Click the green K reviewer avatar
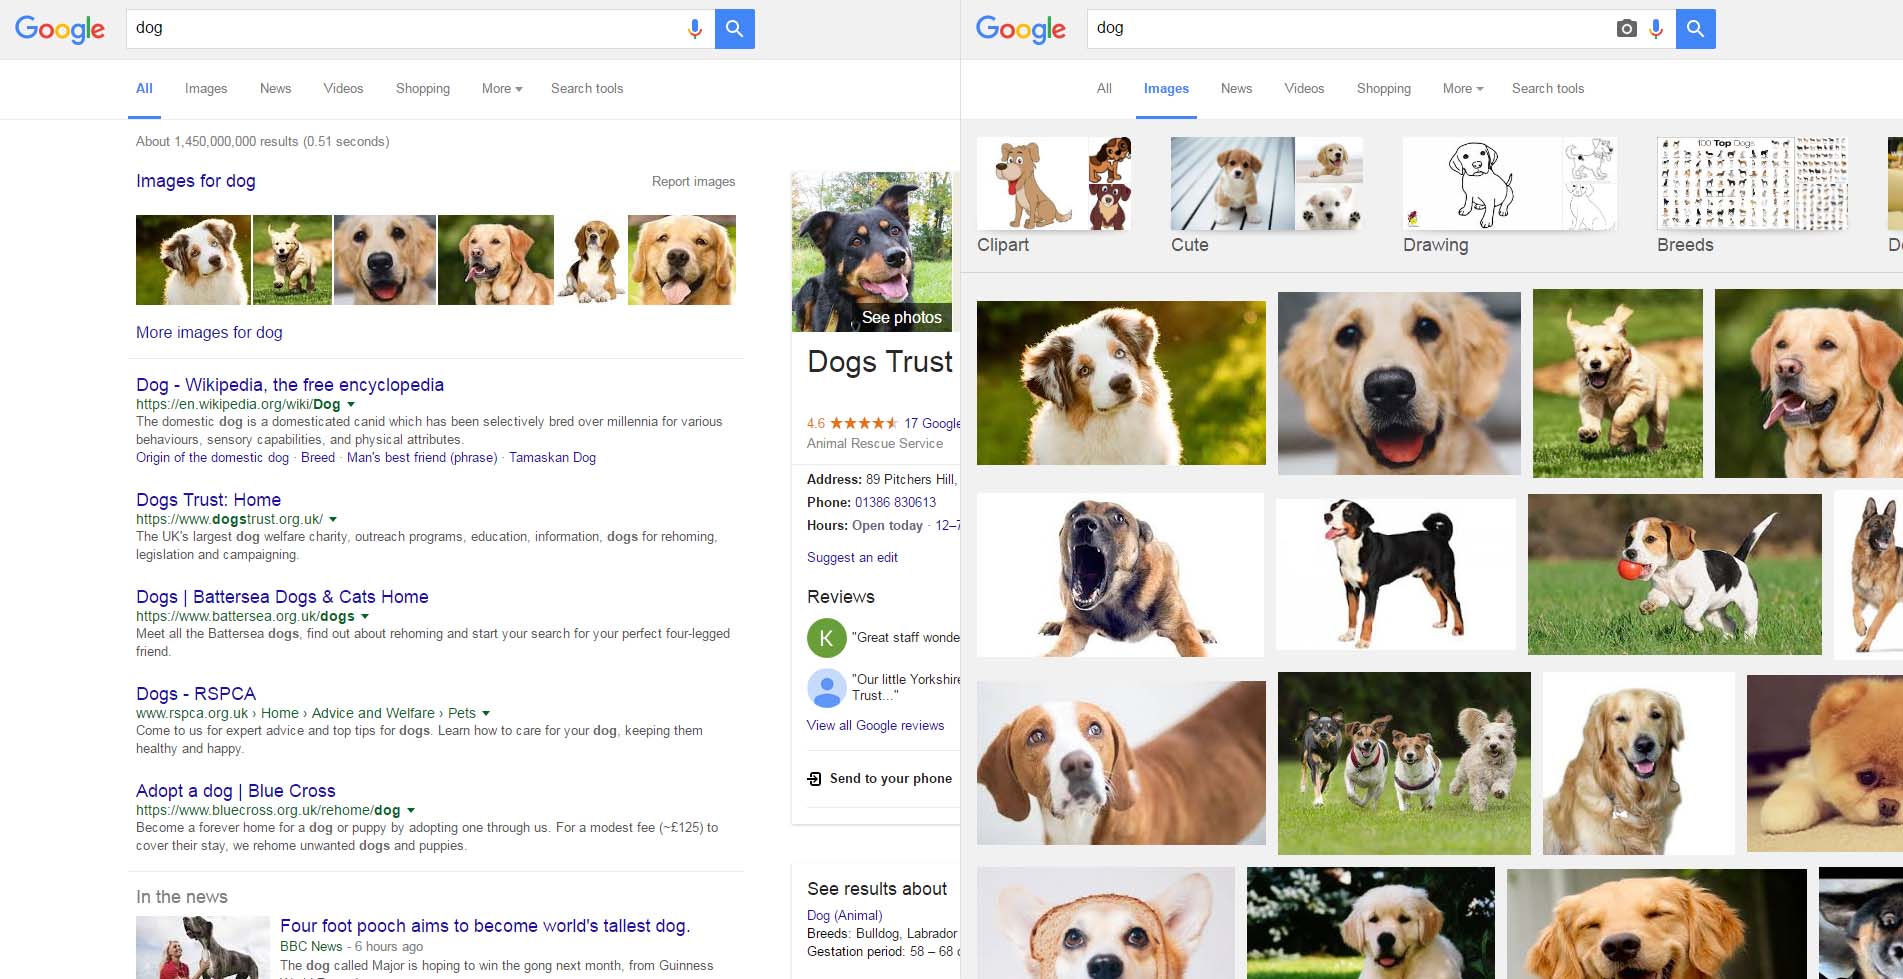The width and height of the screenshot is (1903, 979). [x=826, y=638]
